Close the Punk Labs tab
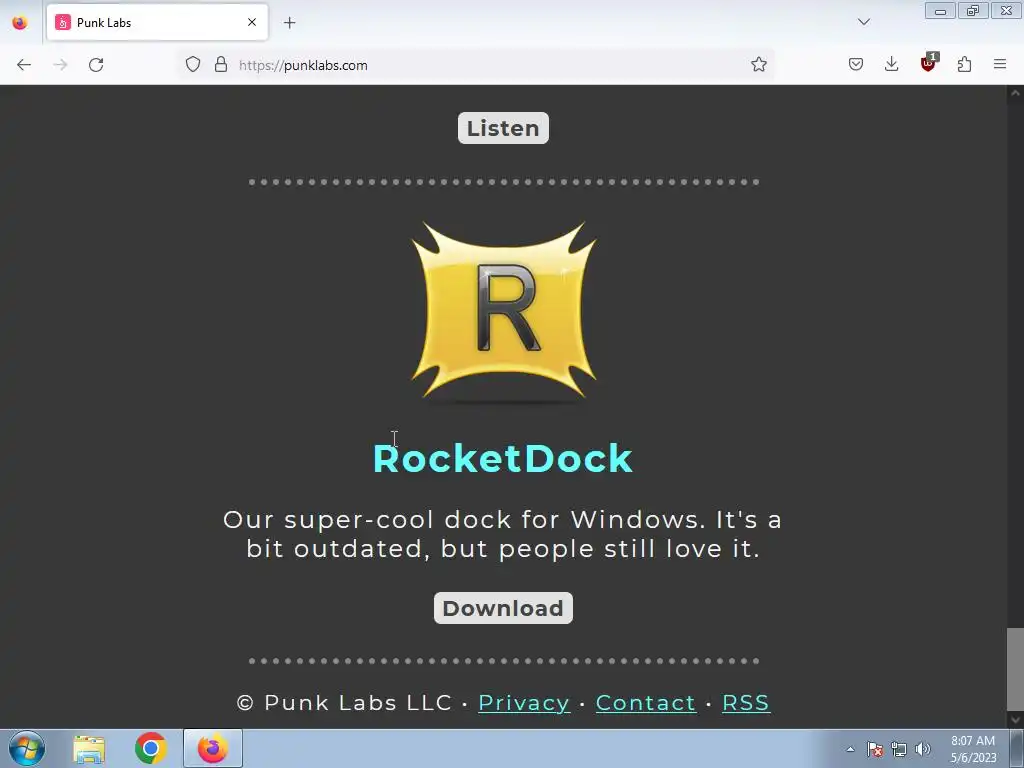 click(252, 22)
